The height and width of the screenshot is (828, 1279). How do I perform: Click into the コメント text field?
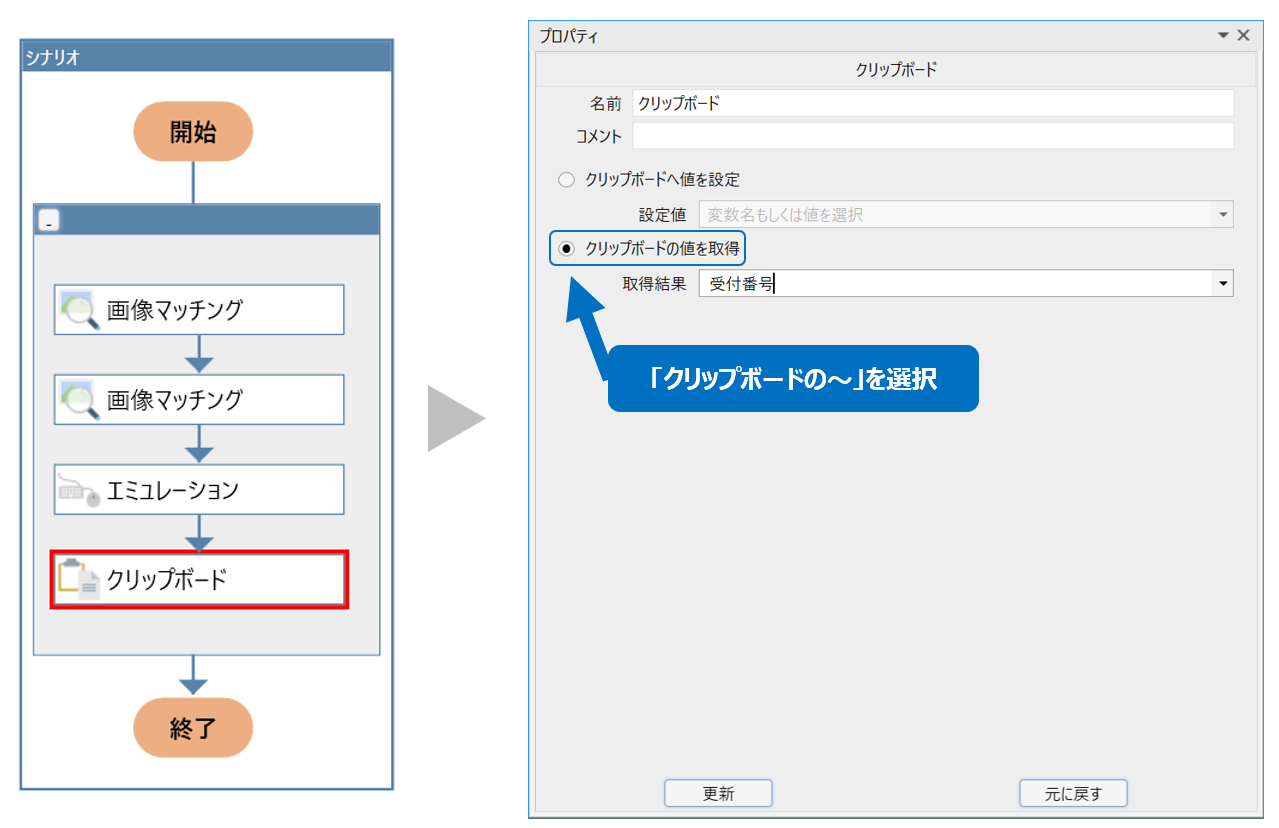[x=932, y=136]
